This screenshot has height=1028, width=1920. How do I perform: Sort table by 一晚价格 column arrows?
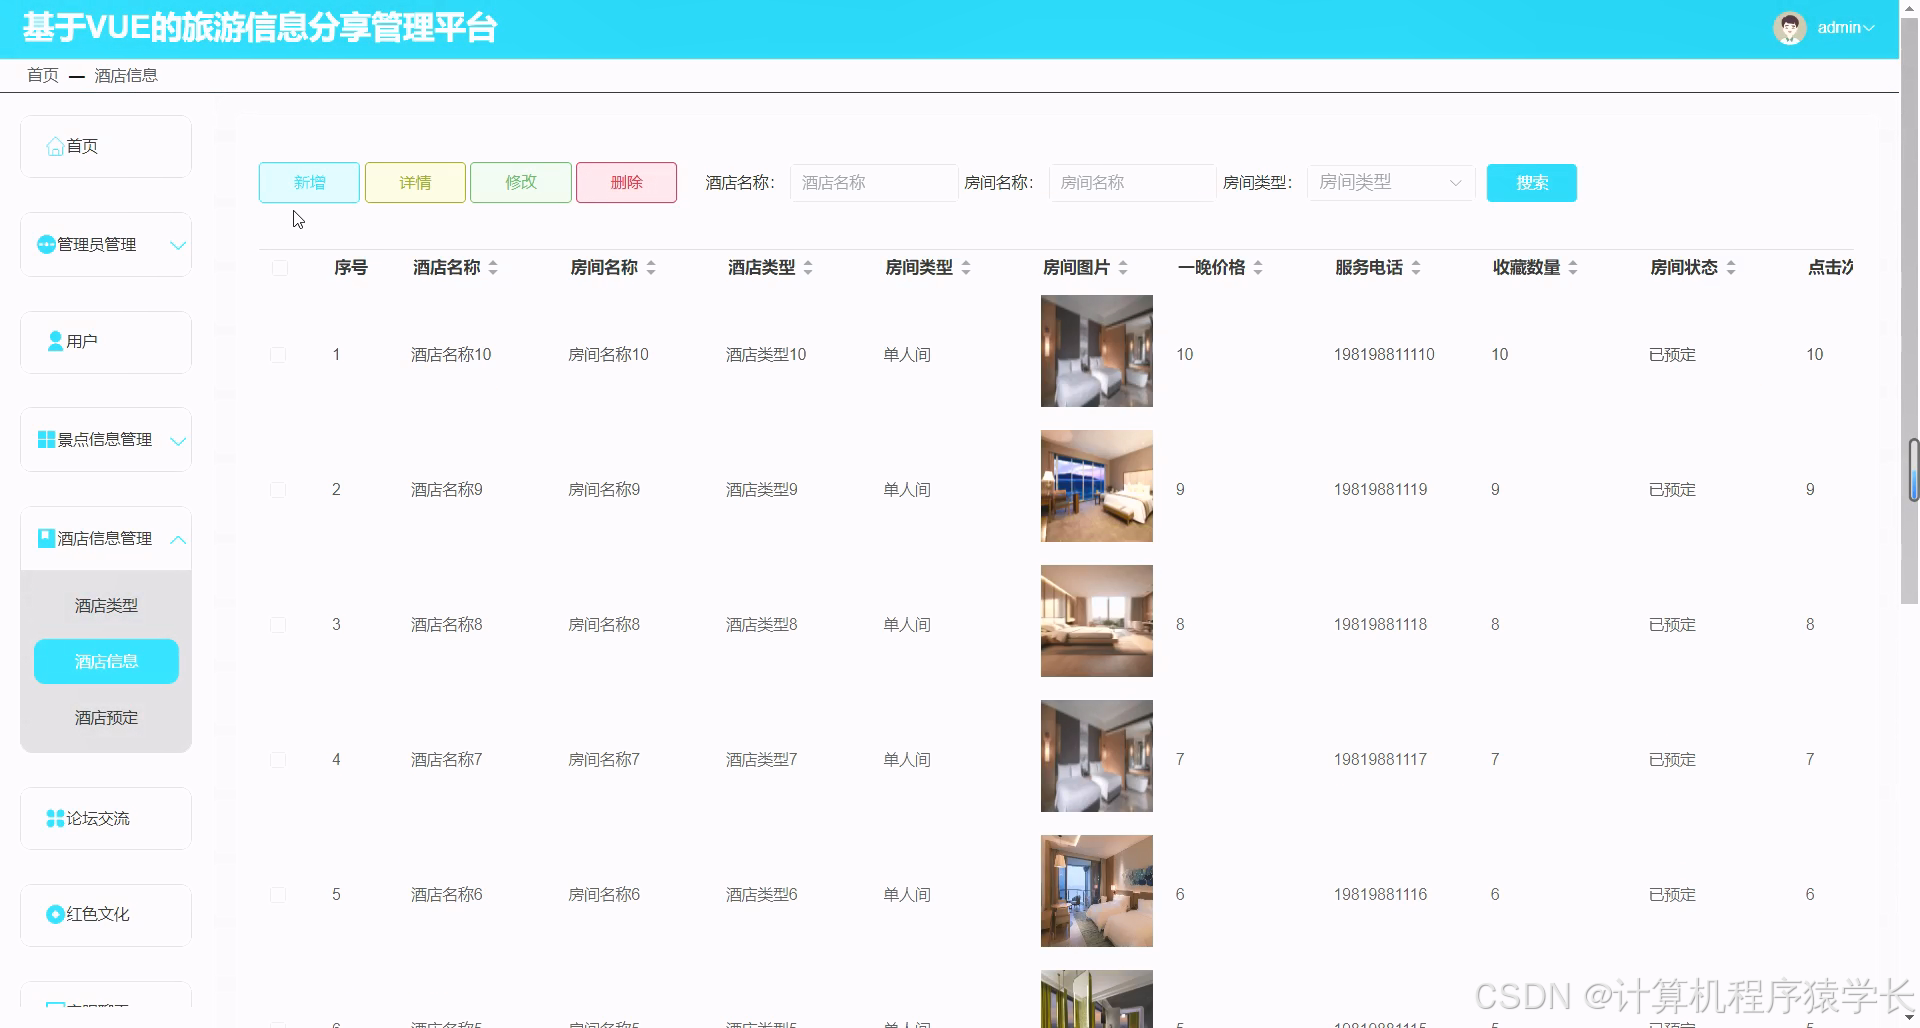coord(1258,267)
